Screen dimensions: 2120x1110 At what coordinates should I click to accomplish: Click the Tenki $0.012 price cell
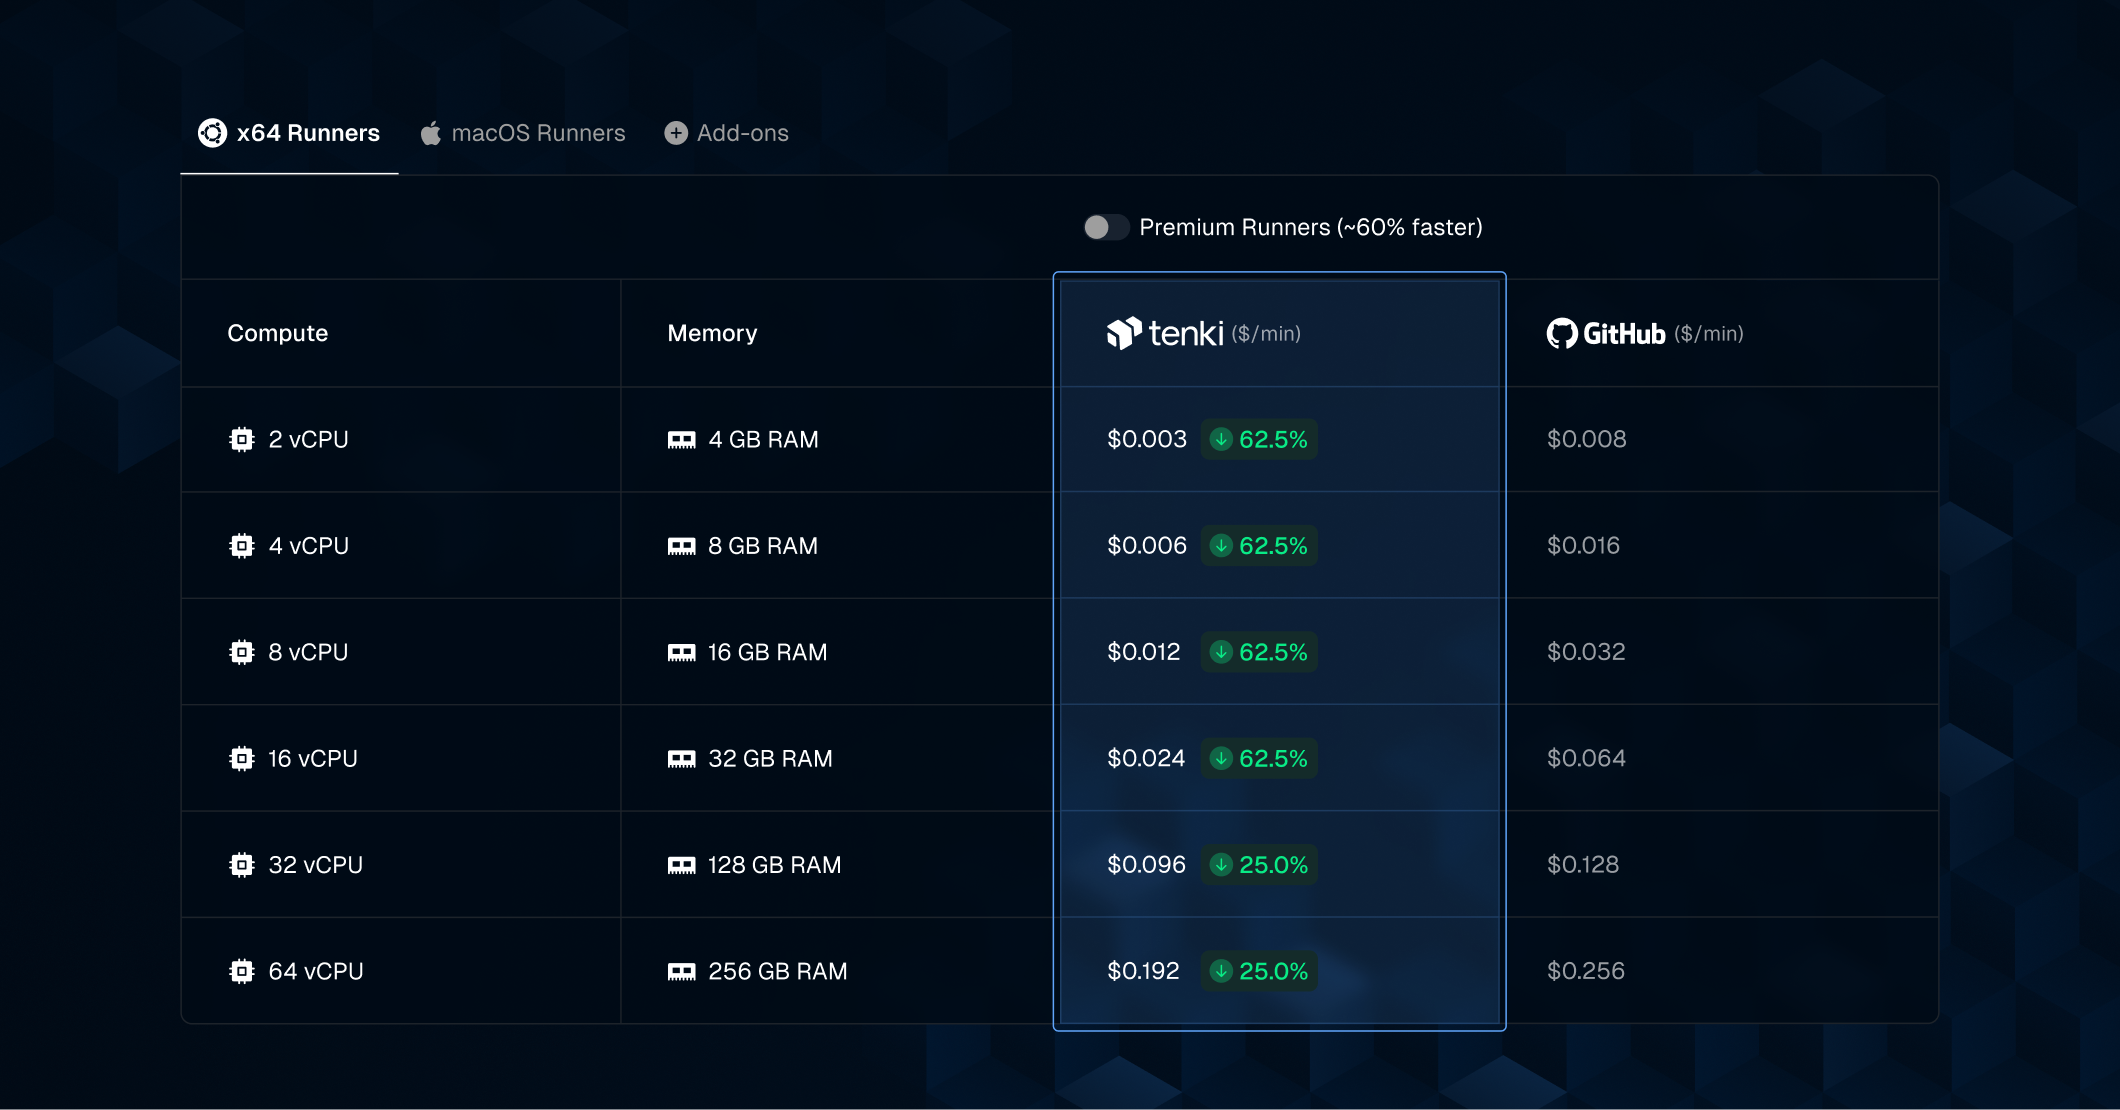click(1143, 652)
